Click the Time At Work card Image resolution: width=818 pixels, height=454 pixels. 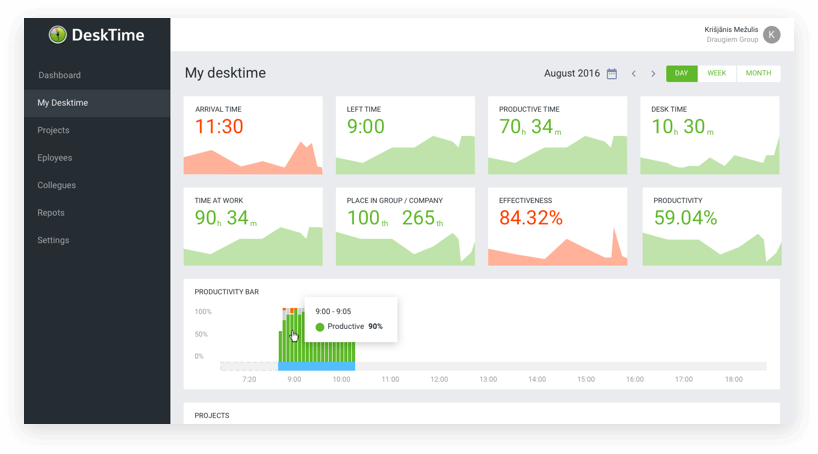[253, 226]
